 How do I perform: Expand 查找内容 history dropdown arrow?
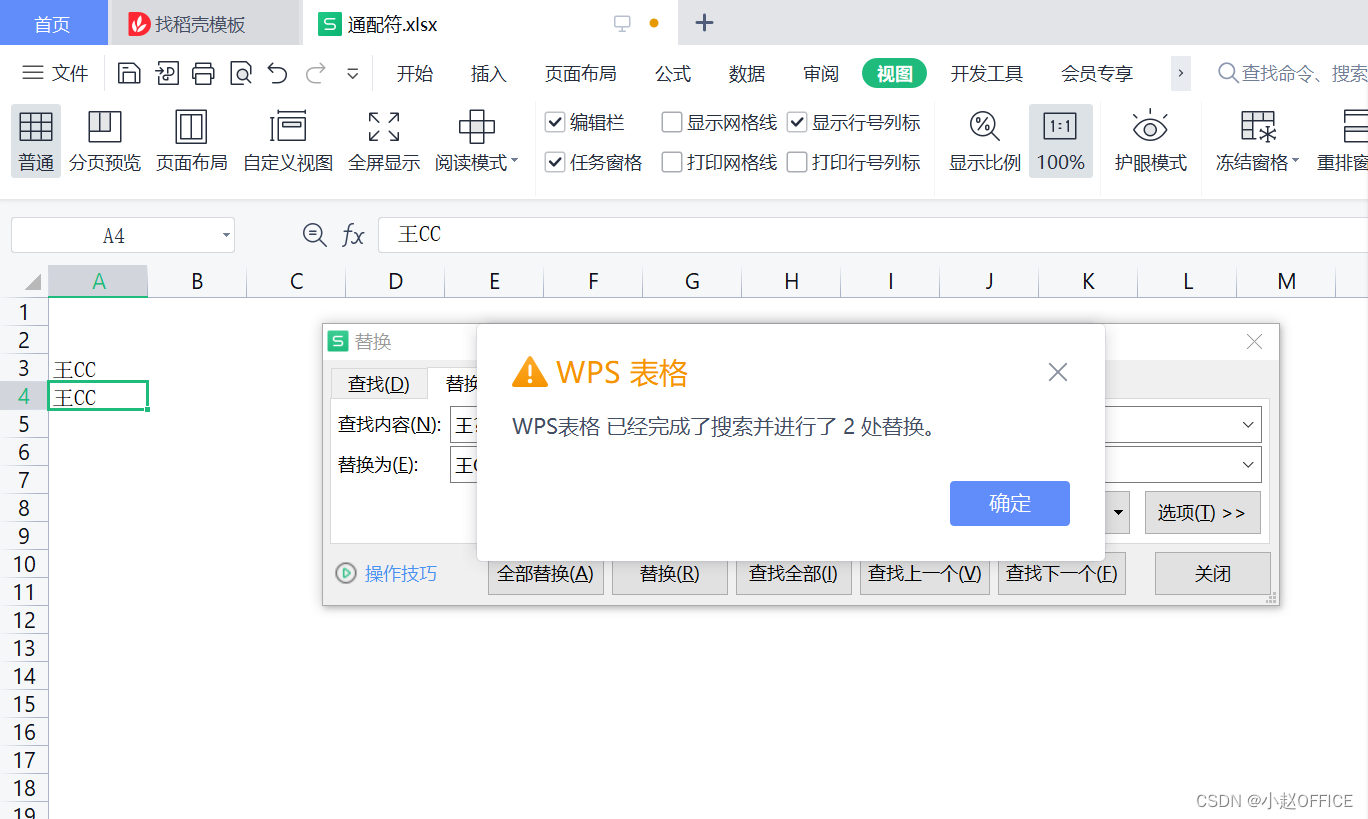(x=1248, y=424)
